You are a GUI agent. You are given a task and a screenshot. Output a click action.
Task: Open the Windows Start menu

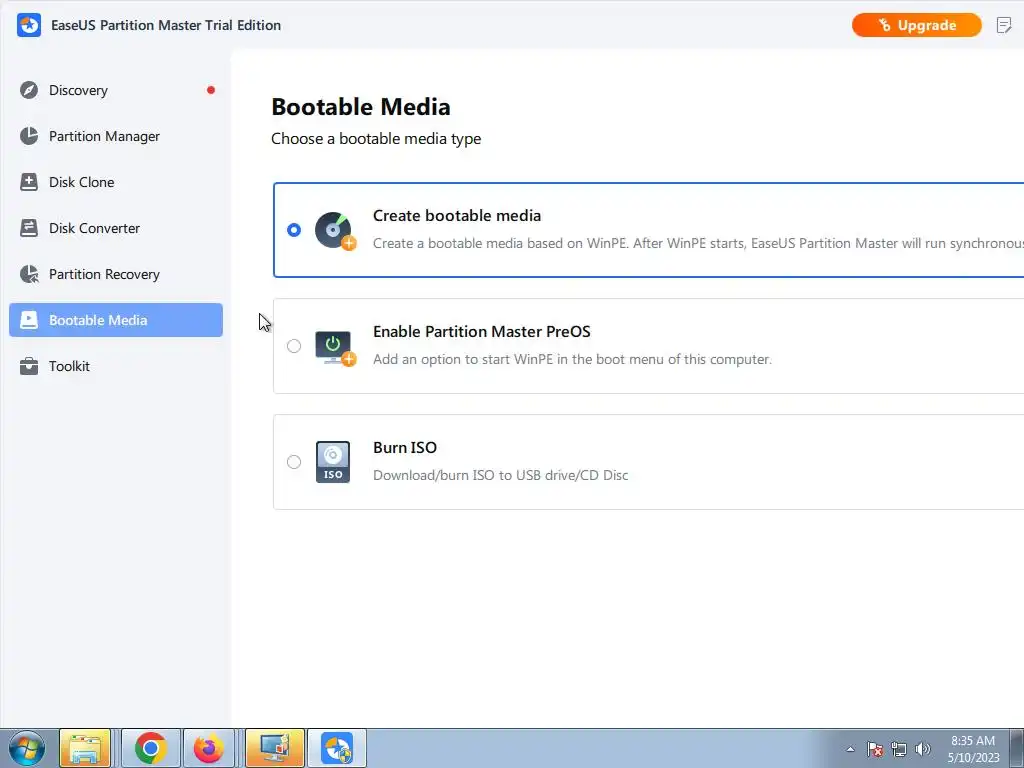tap(27, 748)
